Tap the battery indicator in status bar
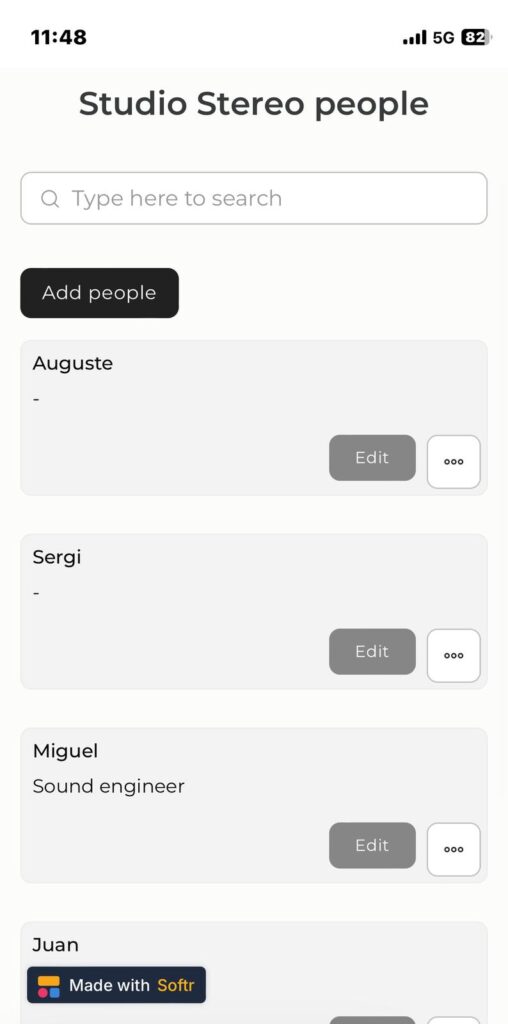The height and width of the screenshot is (1024, 508). 476,38
